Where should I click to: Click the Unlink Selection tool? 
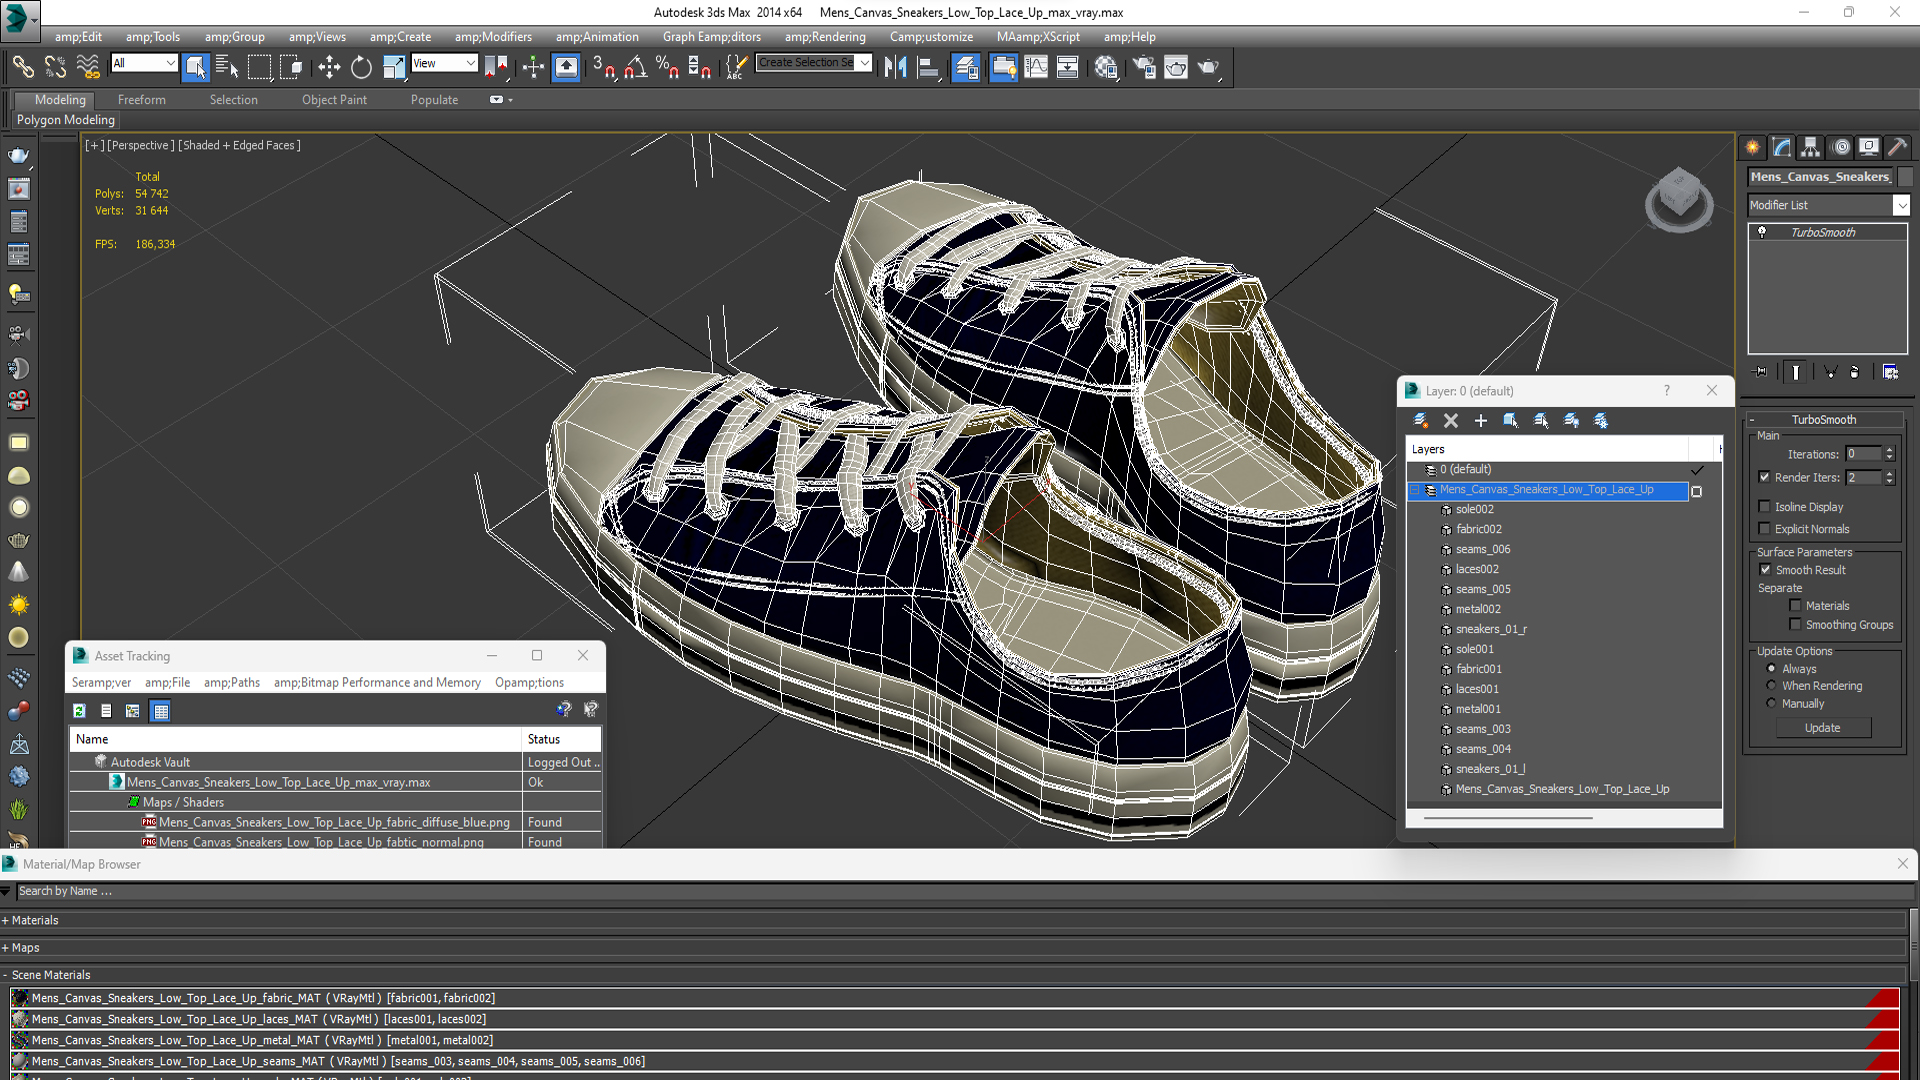coord(55,67)
